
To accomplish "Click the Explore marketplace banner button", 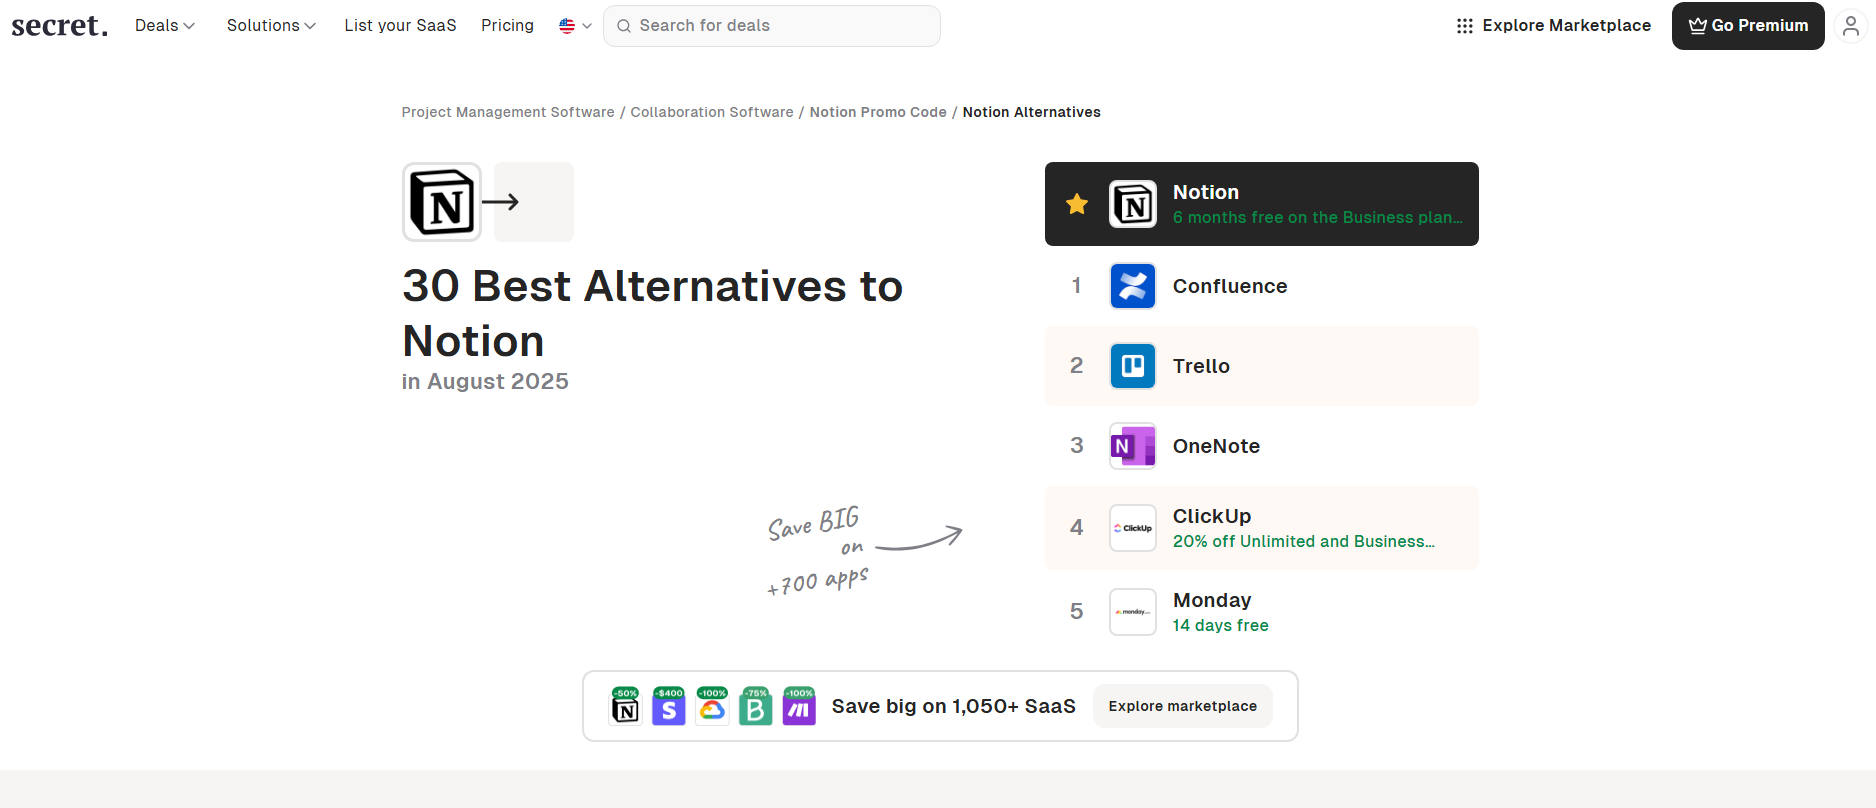I will (1183, 706).
